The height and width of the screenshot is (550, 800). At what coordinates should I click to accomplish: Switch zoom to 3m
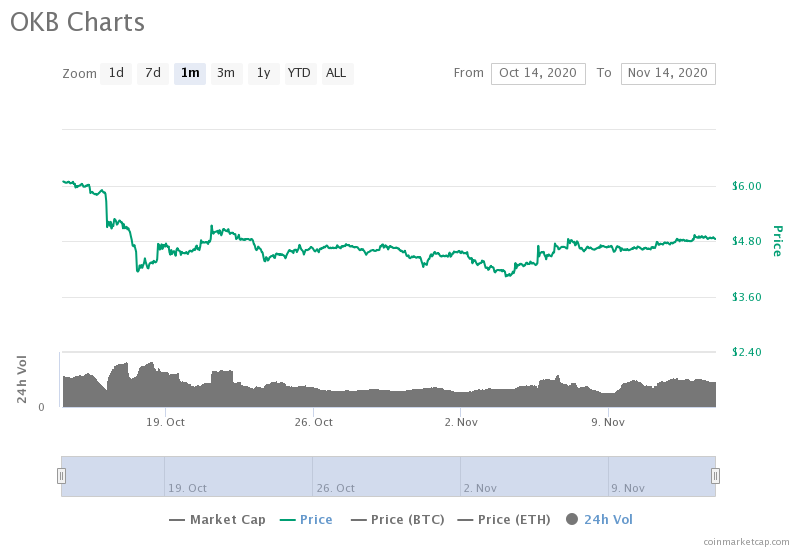[x=226, y=73]
